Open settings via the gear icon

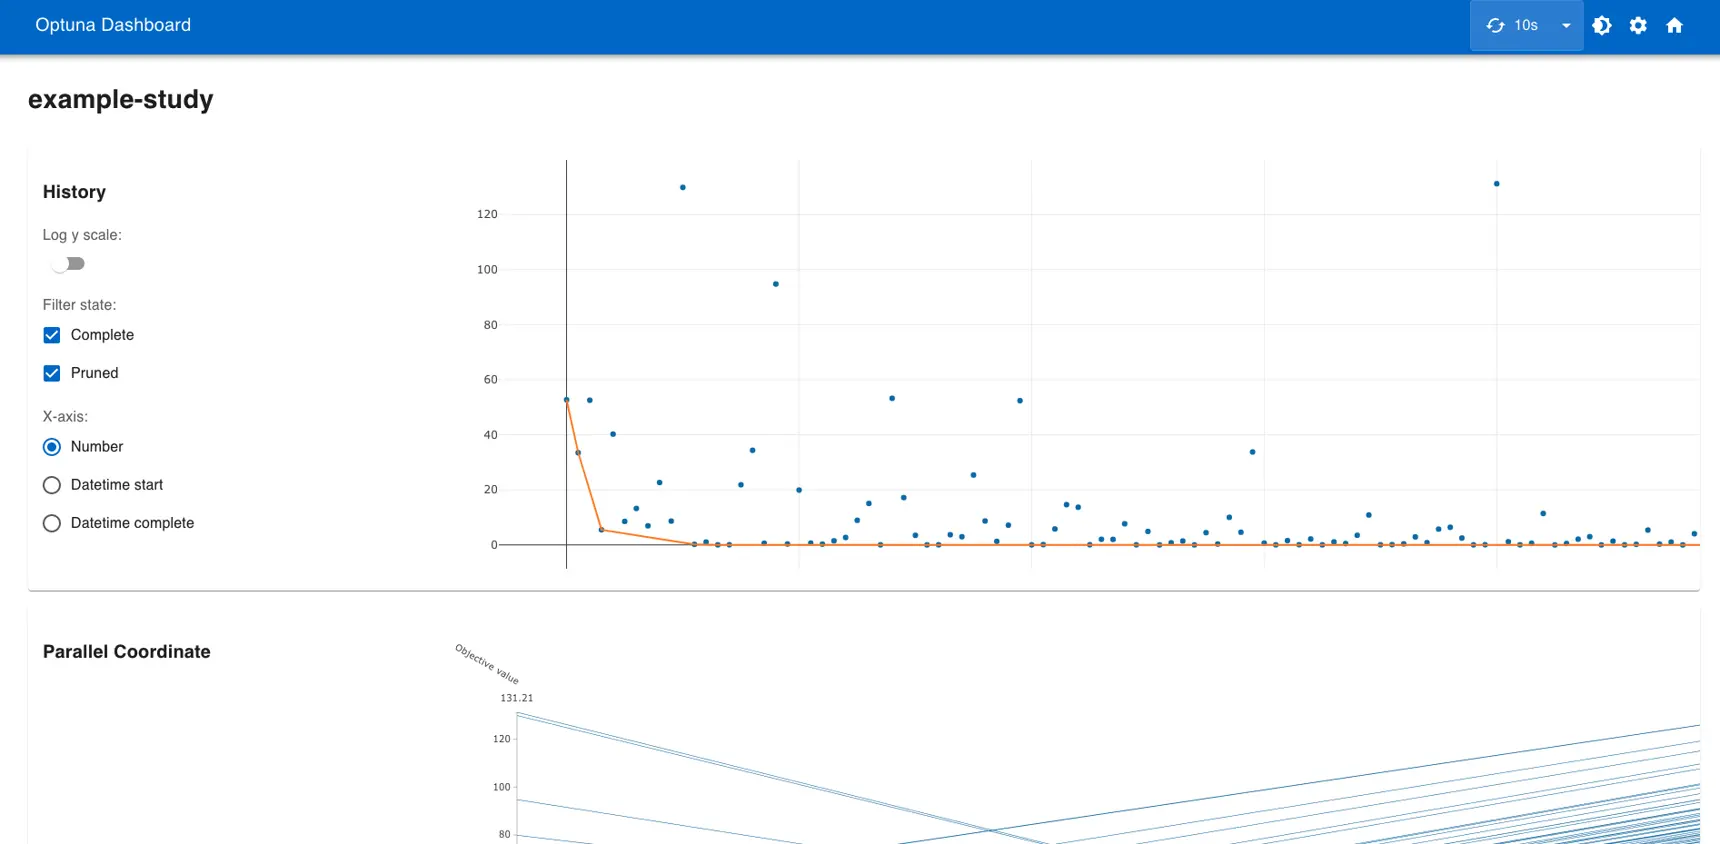point(1638,26)
